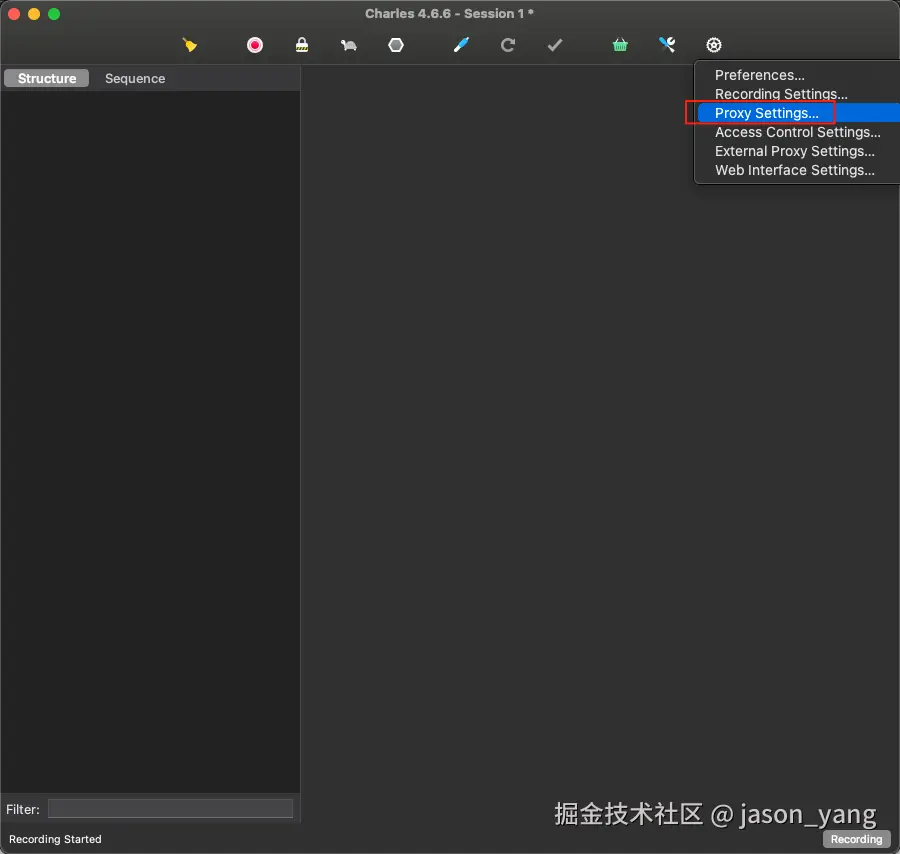Open Preferences... menu item
This screenshot has height=854, width=900.
[x=797, y=75]
